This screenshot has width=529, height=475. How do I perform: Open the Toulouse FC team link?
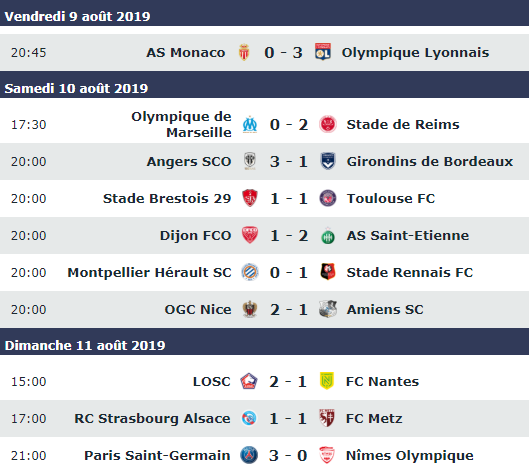click(x=391, y=198)
